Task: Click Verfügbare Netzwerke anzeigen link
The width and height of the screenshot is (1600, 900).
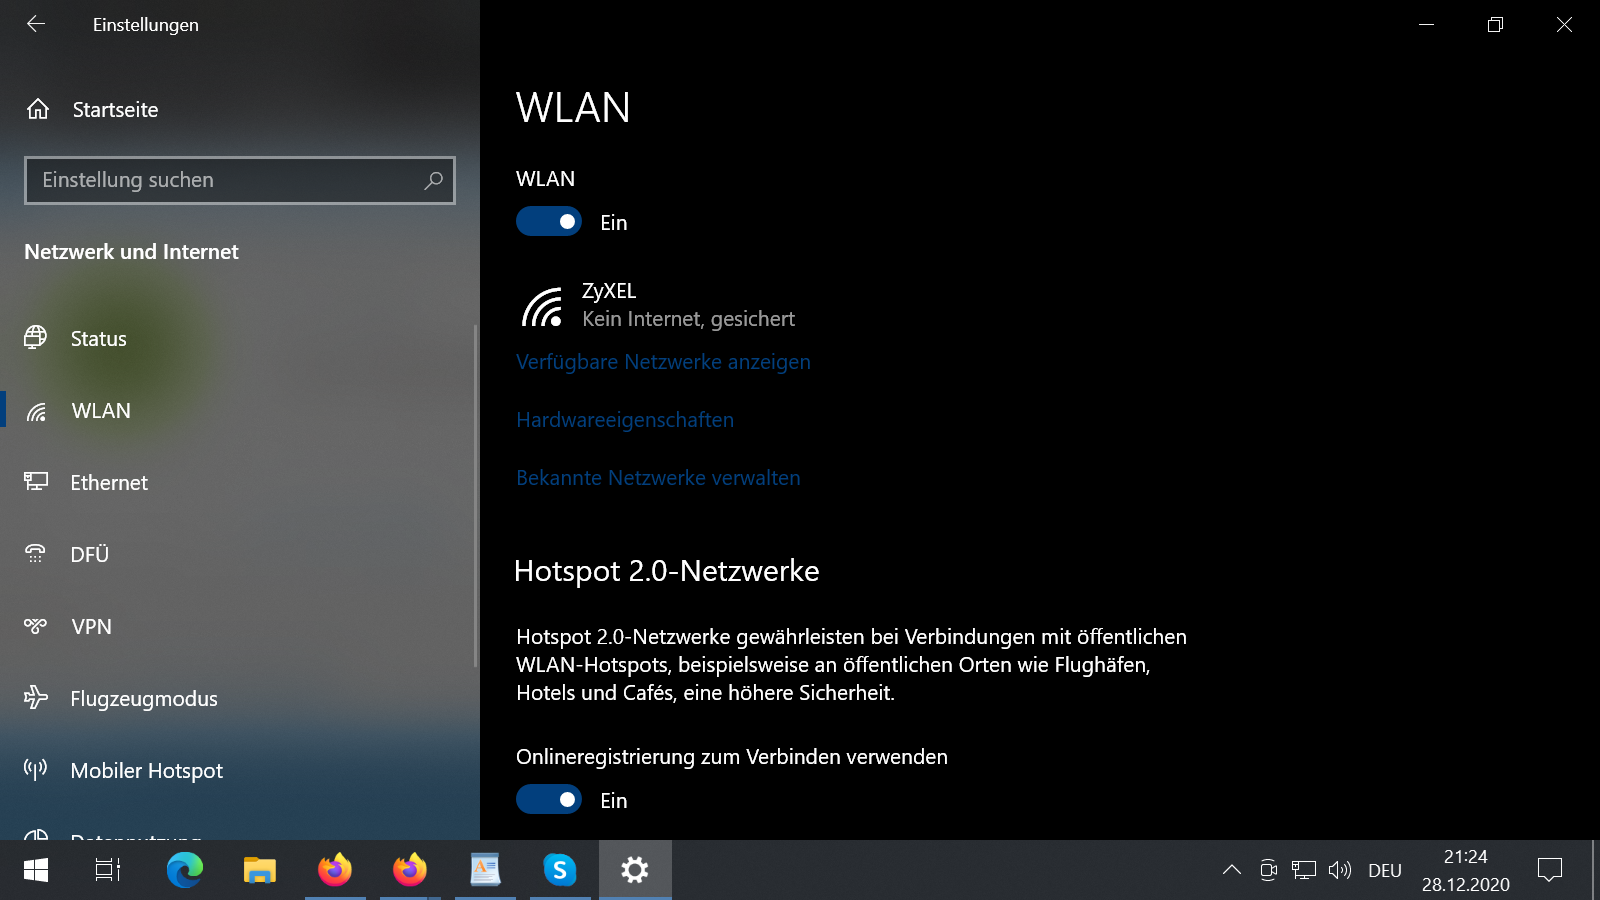Action: point(663,362)
